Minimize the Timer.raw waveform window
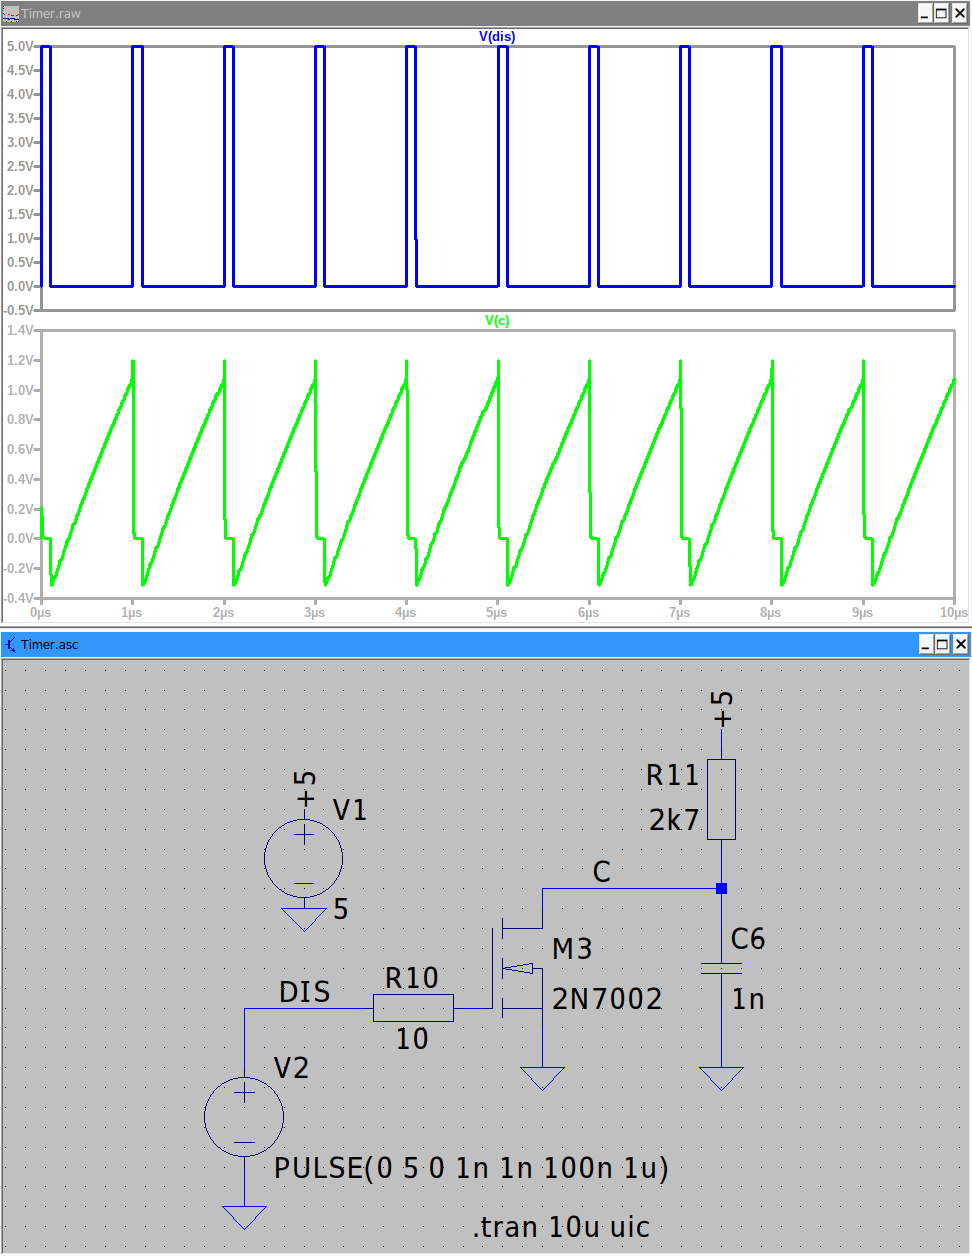The height and width of the screenshot is (1257, 972). (924, 14)
